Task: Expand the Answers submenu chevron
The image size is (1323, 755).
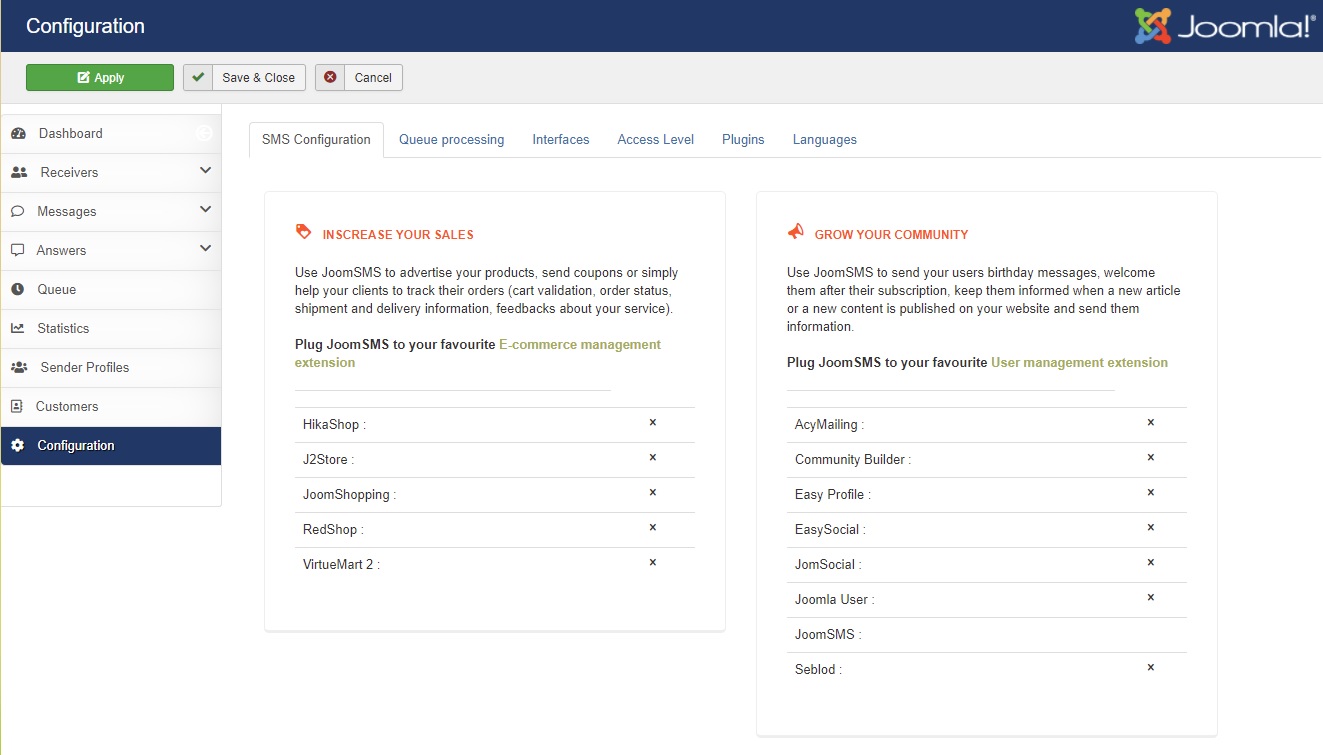Action: pos(205,249)
